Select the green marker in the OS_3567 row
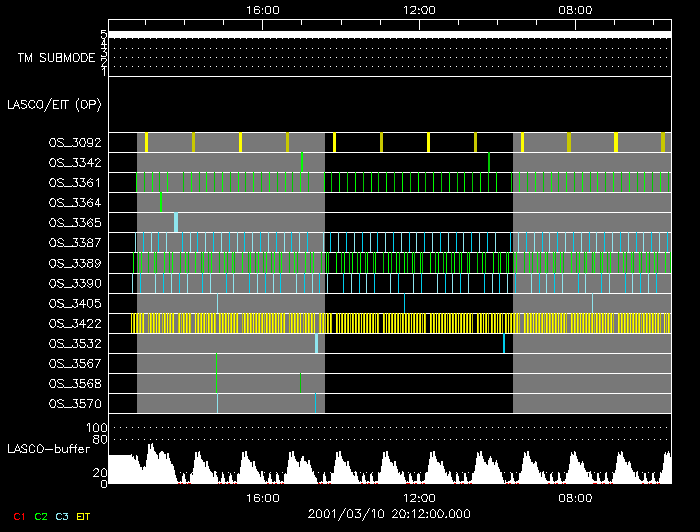The height and width of the screenshot is (532, 700). pos(216,363)
